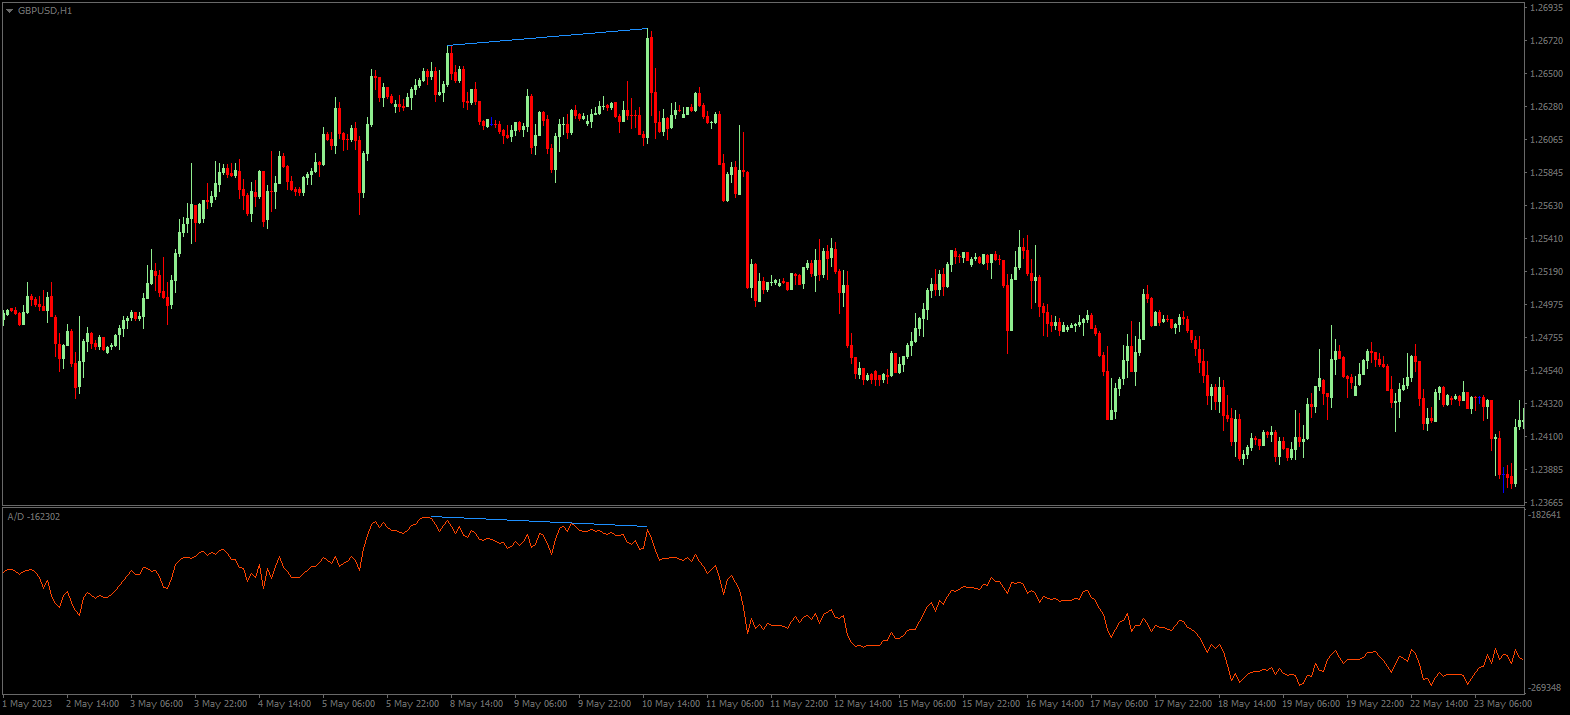Click the 1.23665 price scale label
Viewport: 1570px width, 715px height.
[x=1546, y=502]
